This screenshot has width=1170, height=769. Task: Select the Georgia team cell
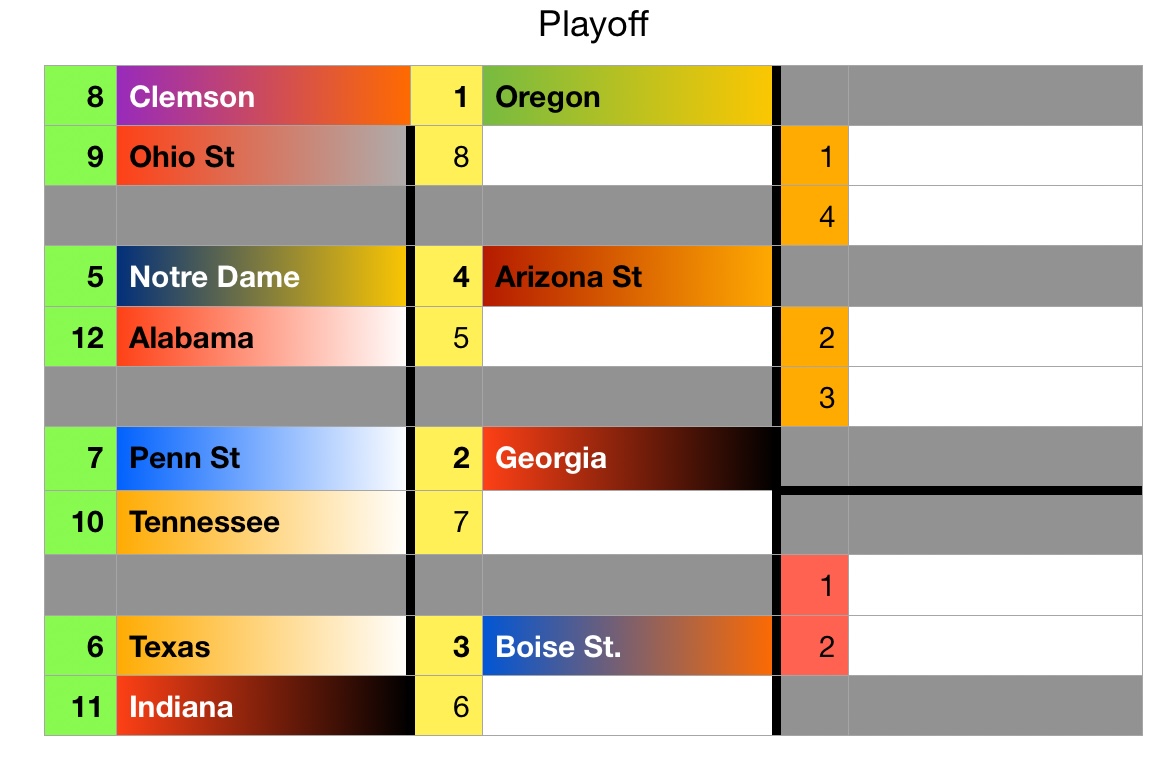click(x=627, y=458)
